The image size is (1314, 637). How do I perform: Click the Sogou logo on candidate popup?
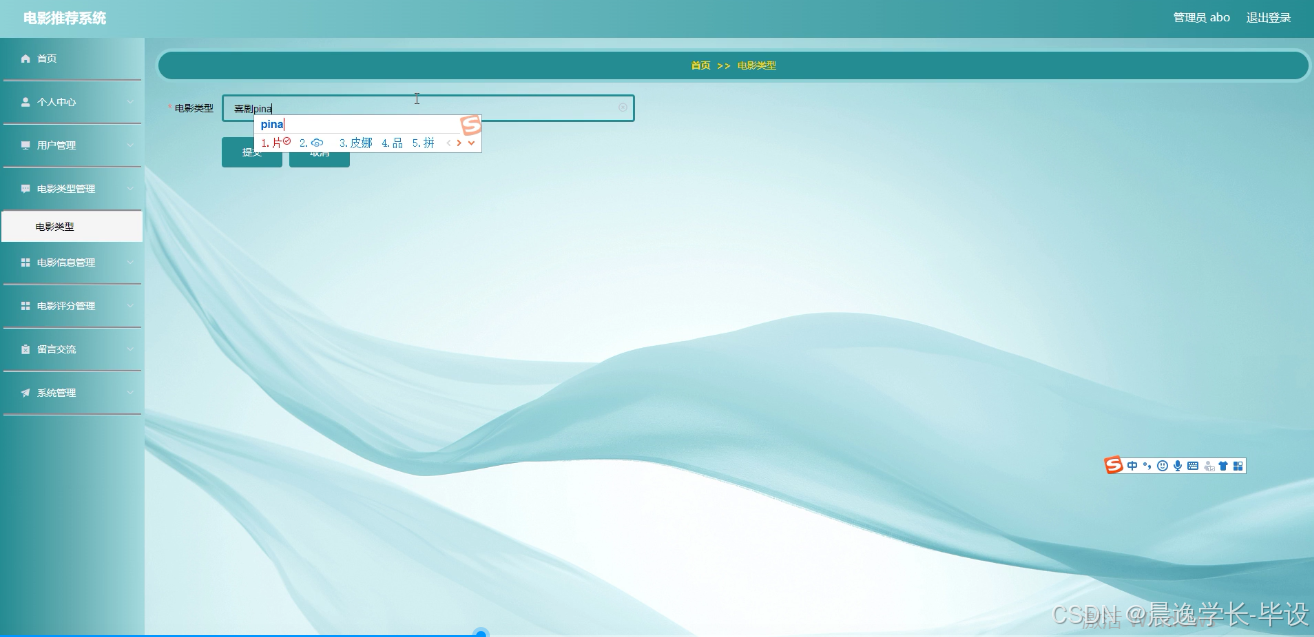point(470,125)
